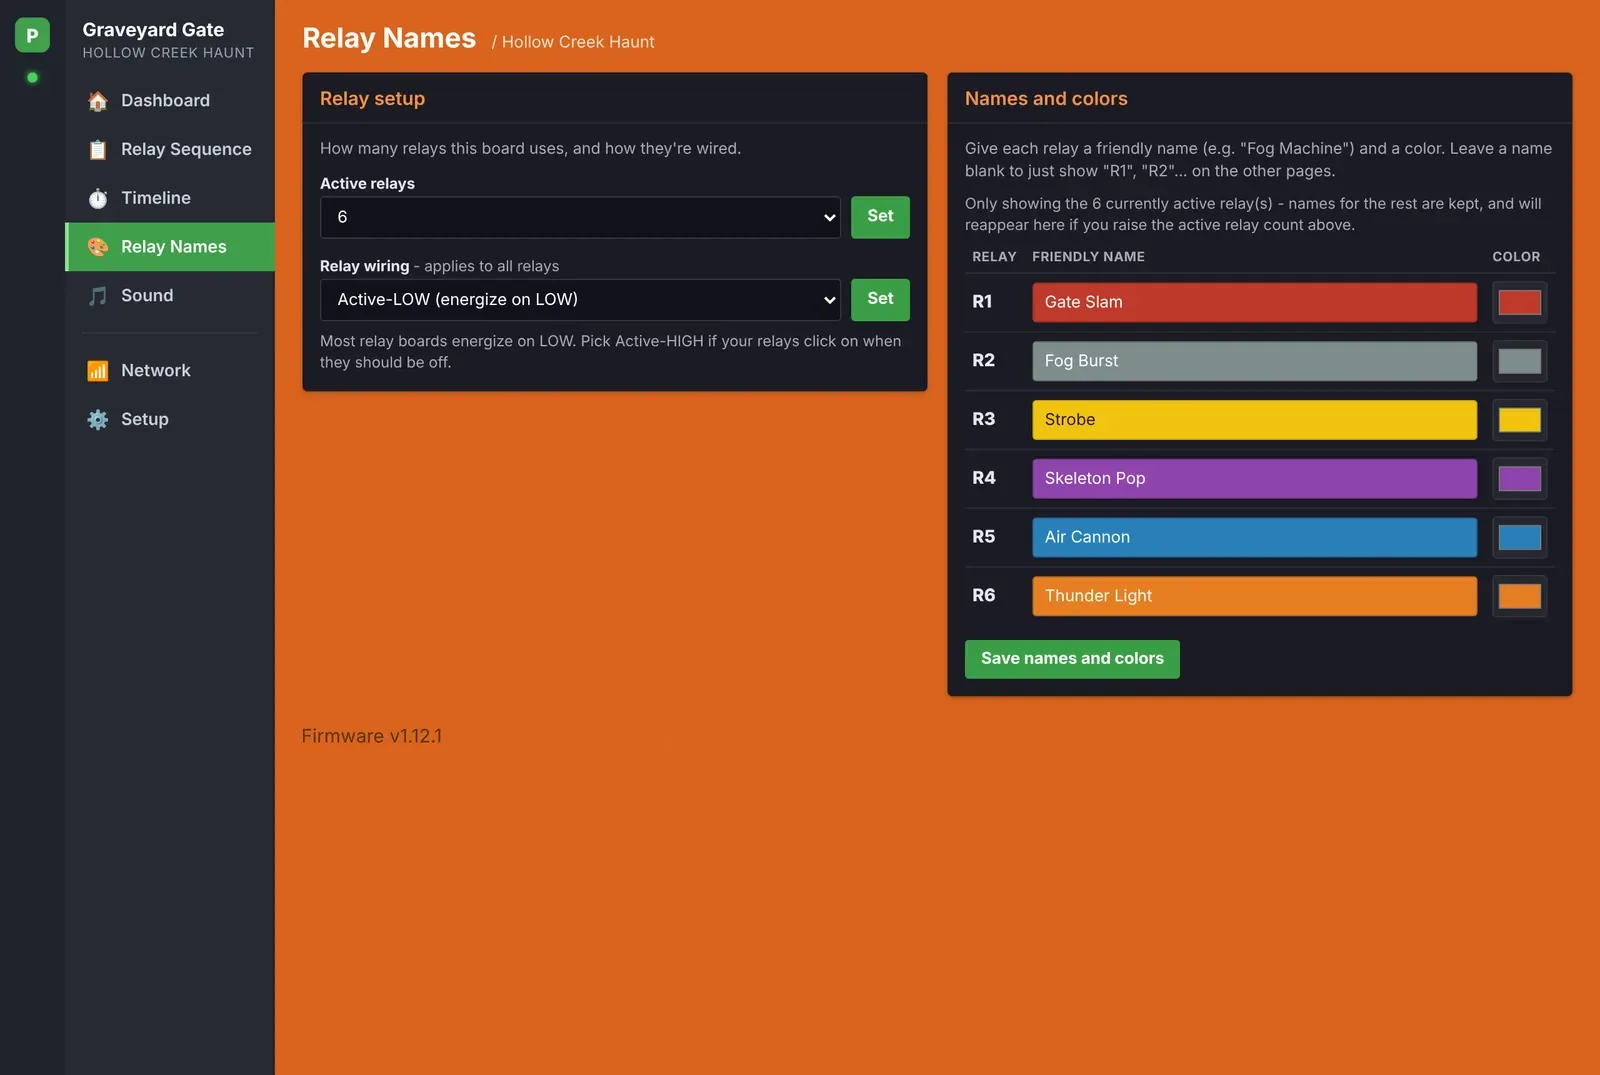
Task: Click the Air Cannon name field
Action: pyautogui.click(x=1254, y=537)
